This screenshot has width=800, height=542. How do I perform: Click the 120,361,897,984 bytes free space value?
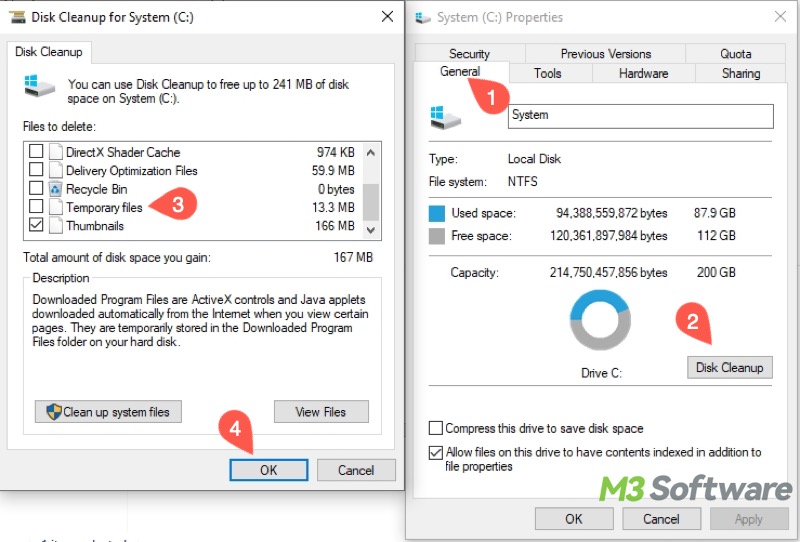click(x=609, y=236)
